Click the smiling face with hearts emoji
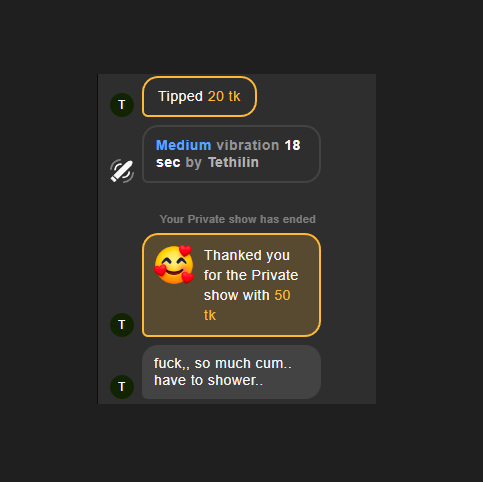This screenshot has height=482, width=483. point(174,265)
